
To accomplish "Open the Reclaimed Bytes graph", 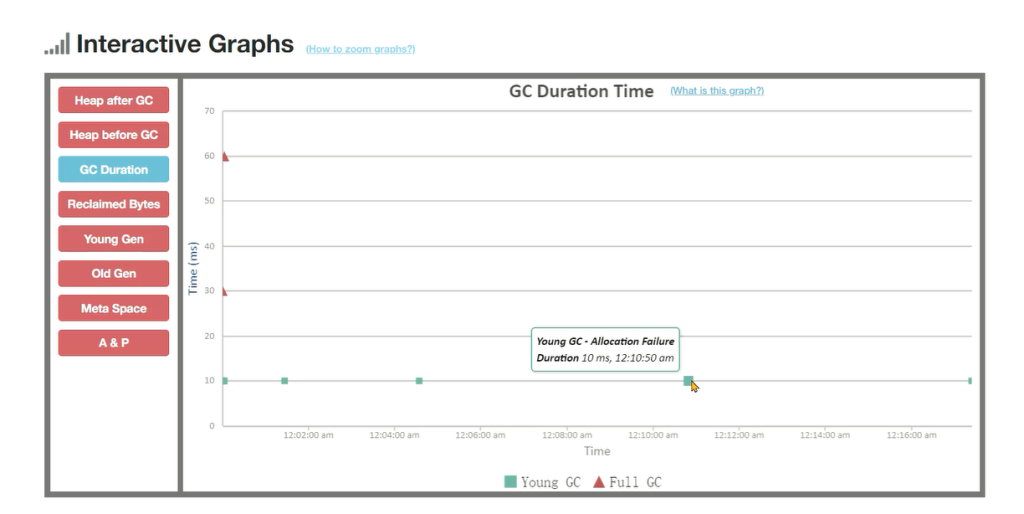I will pyautogui.click(x=113, y=204).
